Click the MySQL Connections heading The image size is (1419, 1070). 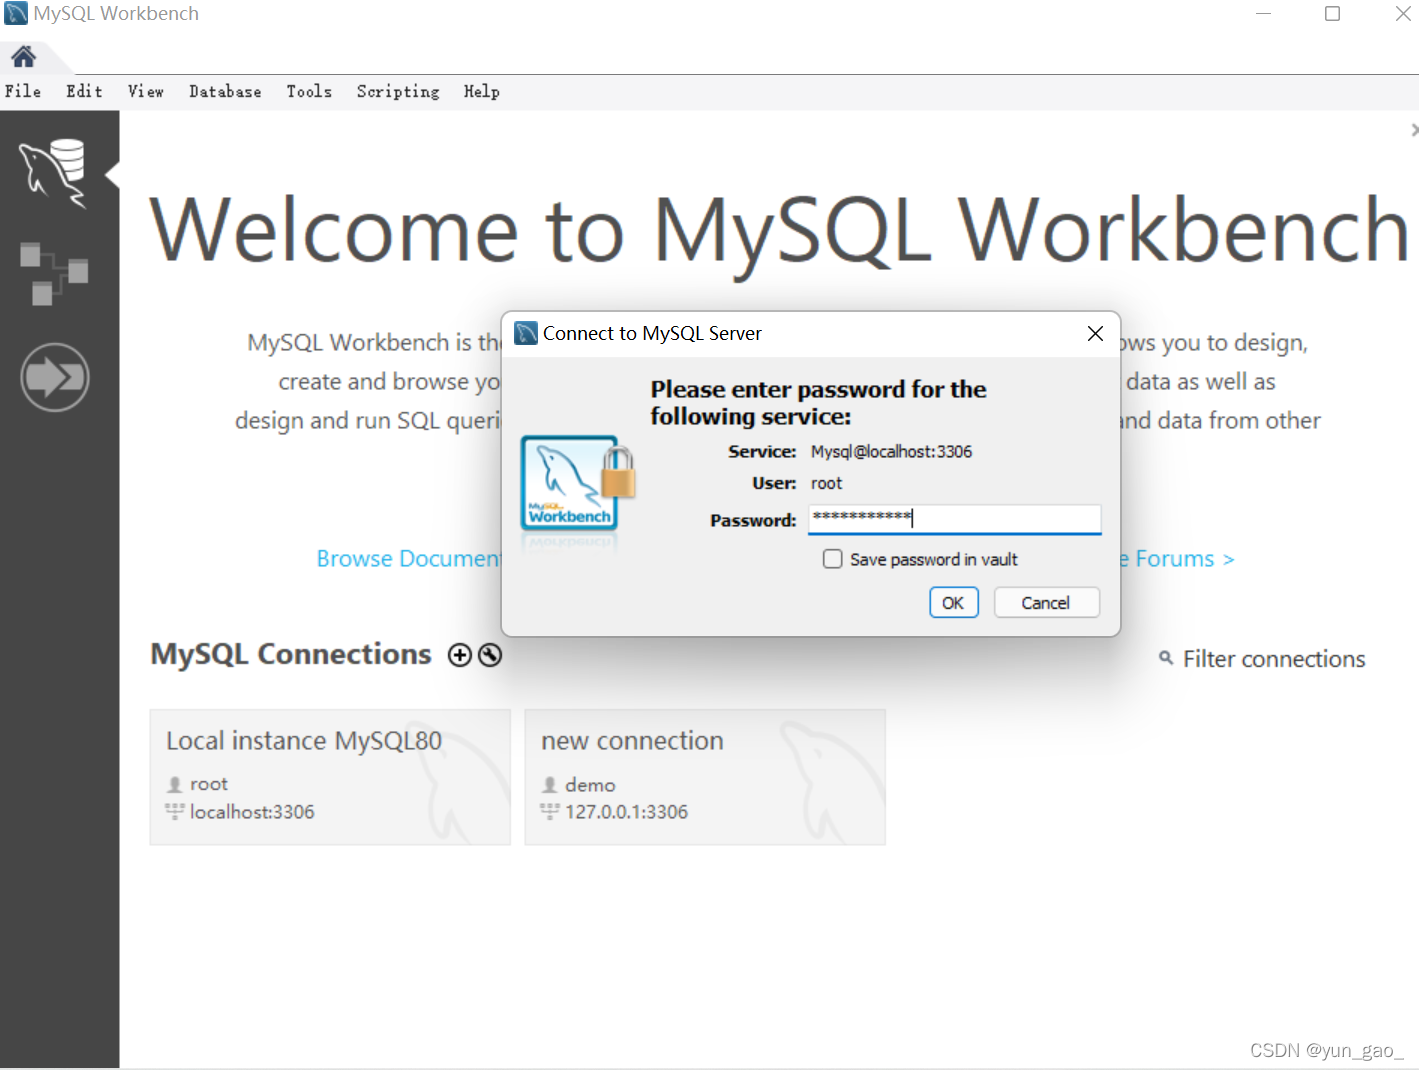pyautogui.click(x=291, y=654)
